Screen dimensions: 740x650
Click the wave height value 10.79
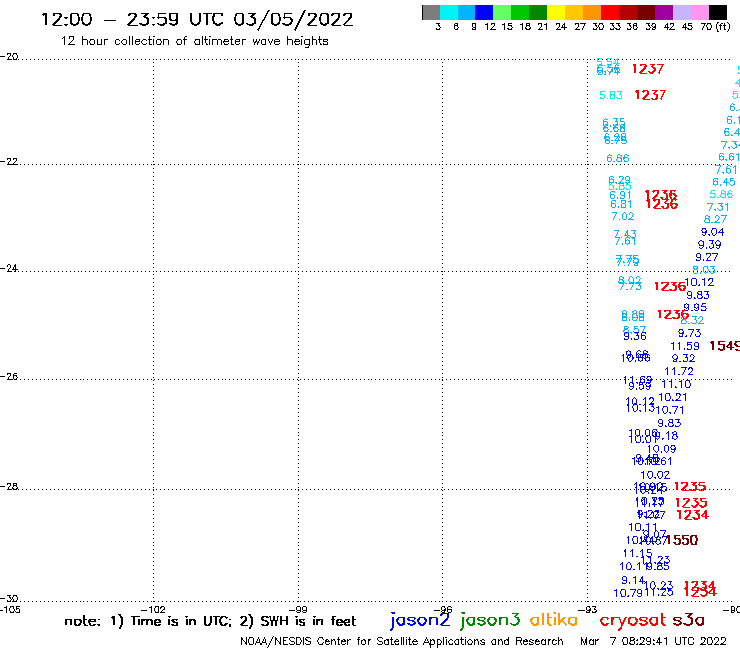click(x=628, y=593)
